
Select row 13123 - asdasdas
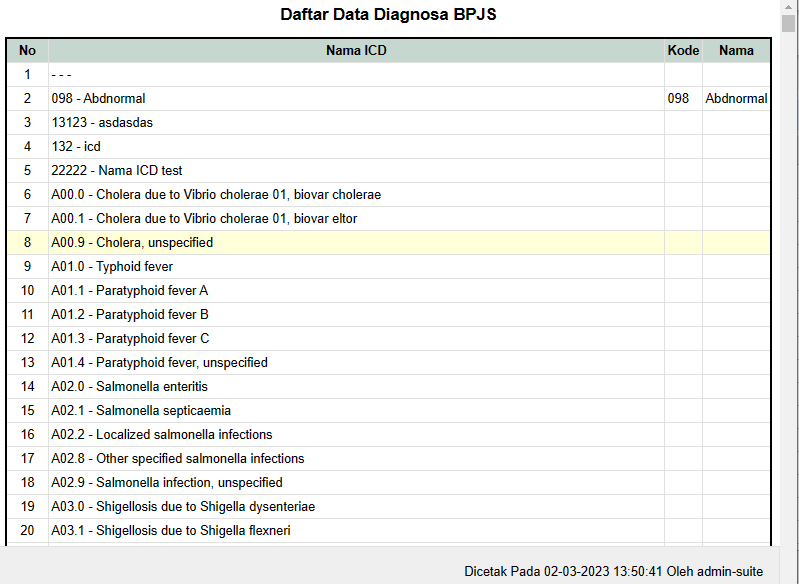(x=388, y=122)
